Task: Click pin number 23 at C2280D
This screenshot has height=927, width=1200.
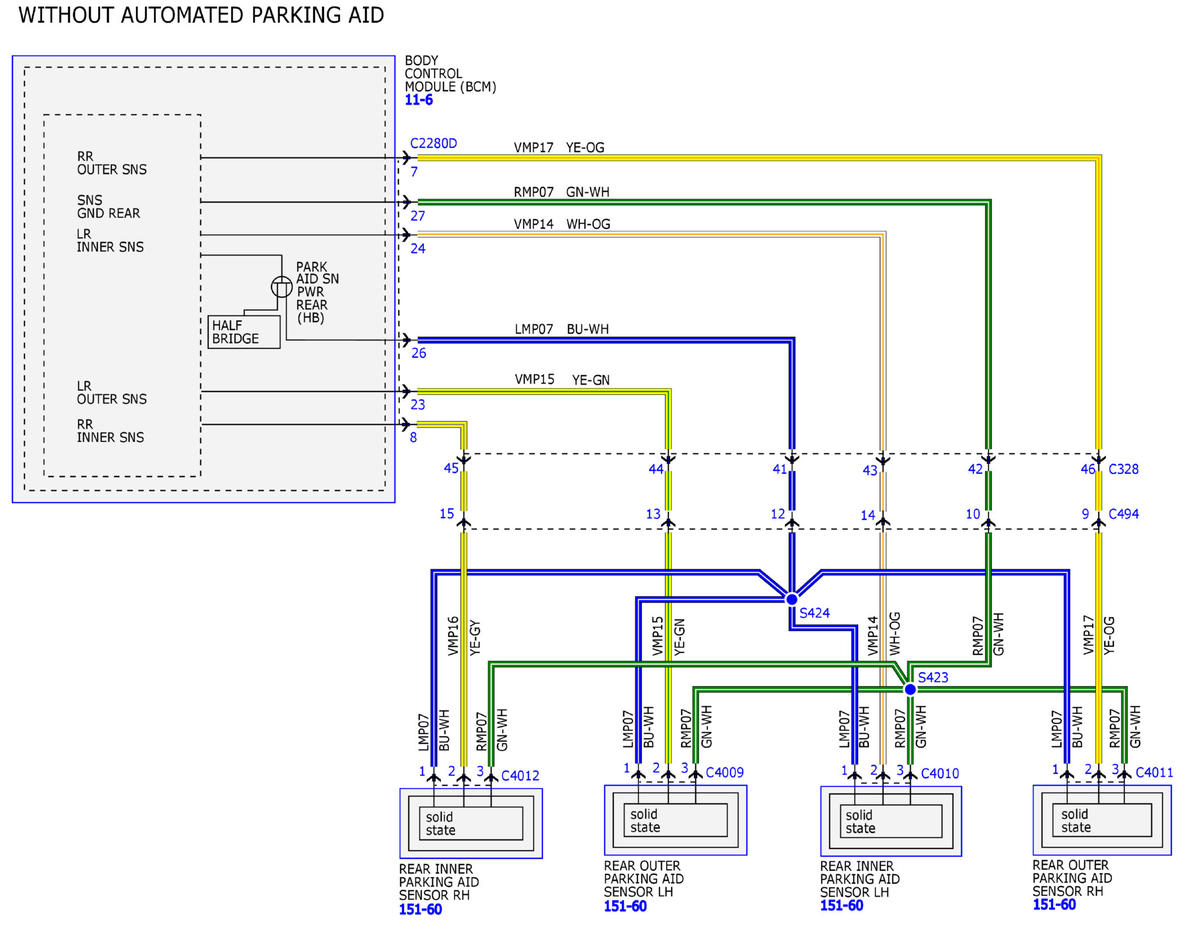Action: [417, 405]
